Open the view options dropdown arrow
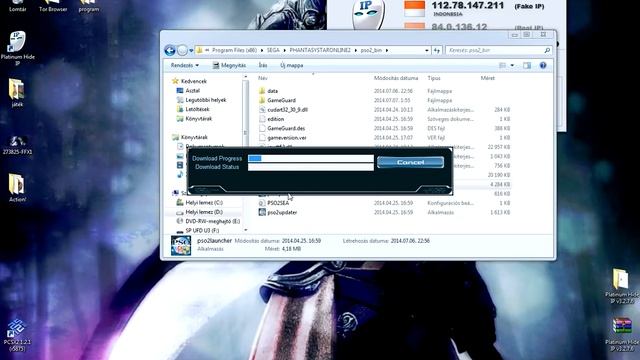 (512, 65)
